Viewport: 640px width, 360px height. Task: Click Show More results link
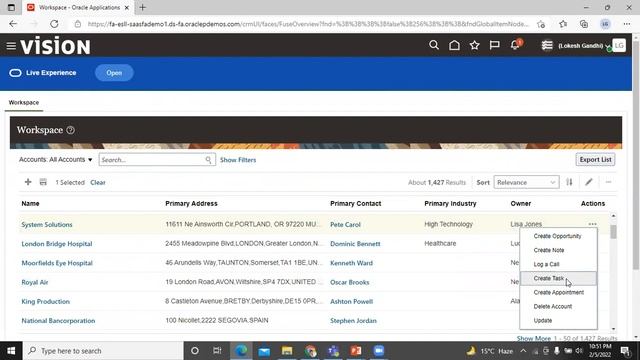(x=533, y=338)
